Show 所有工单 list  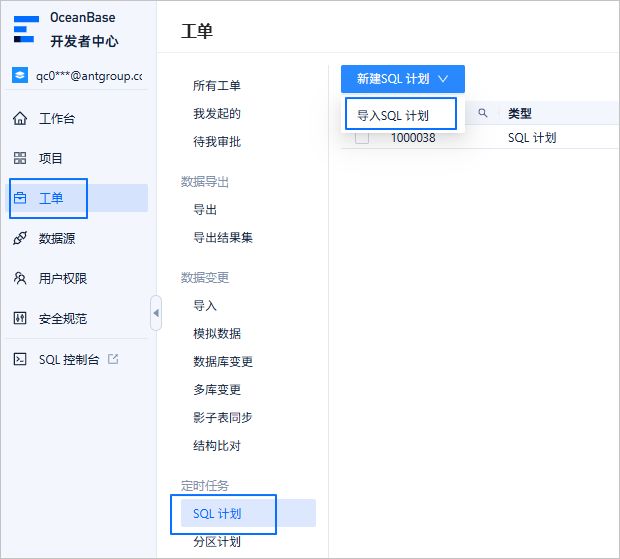tap(217, 85)
